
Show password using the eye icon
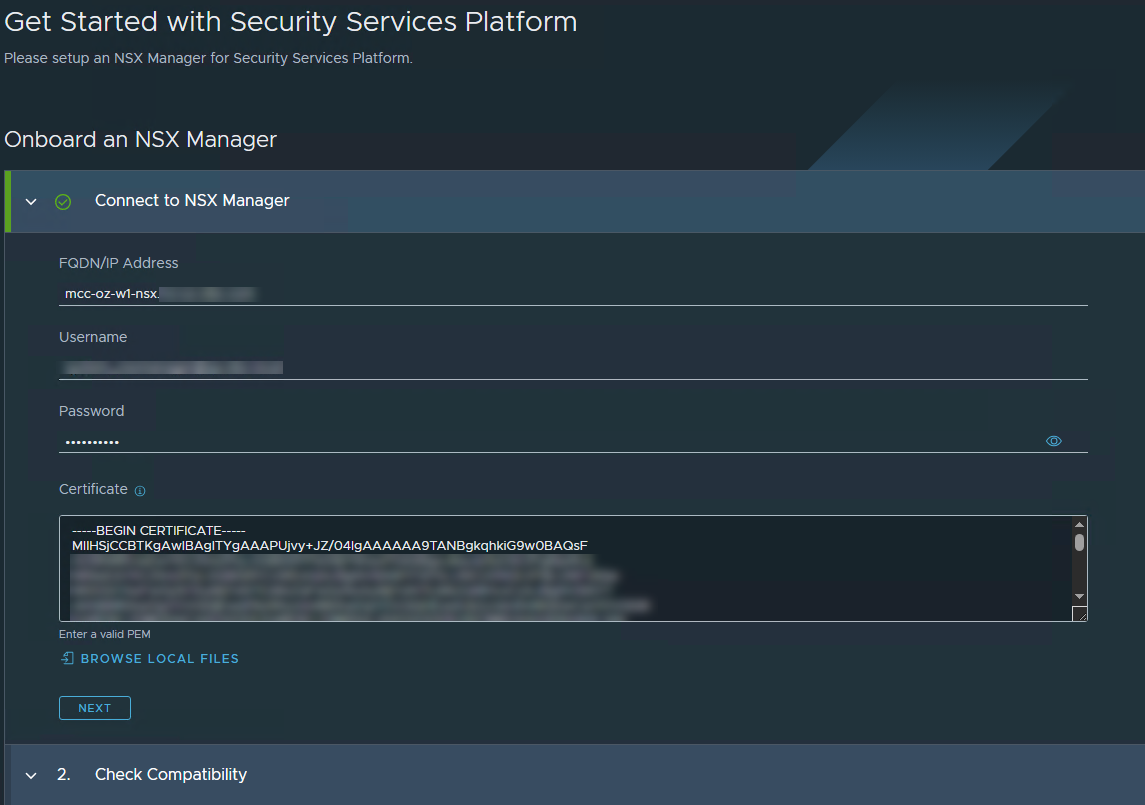point(1053,441)
